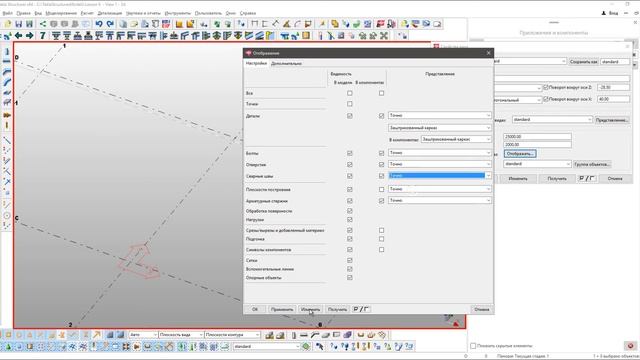Click the user login icon next to Вход
Viewport: 640px width, 360px height.
604,13
